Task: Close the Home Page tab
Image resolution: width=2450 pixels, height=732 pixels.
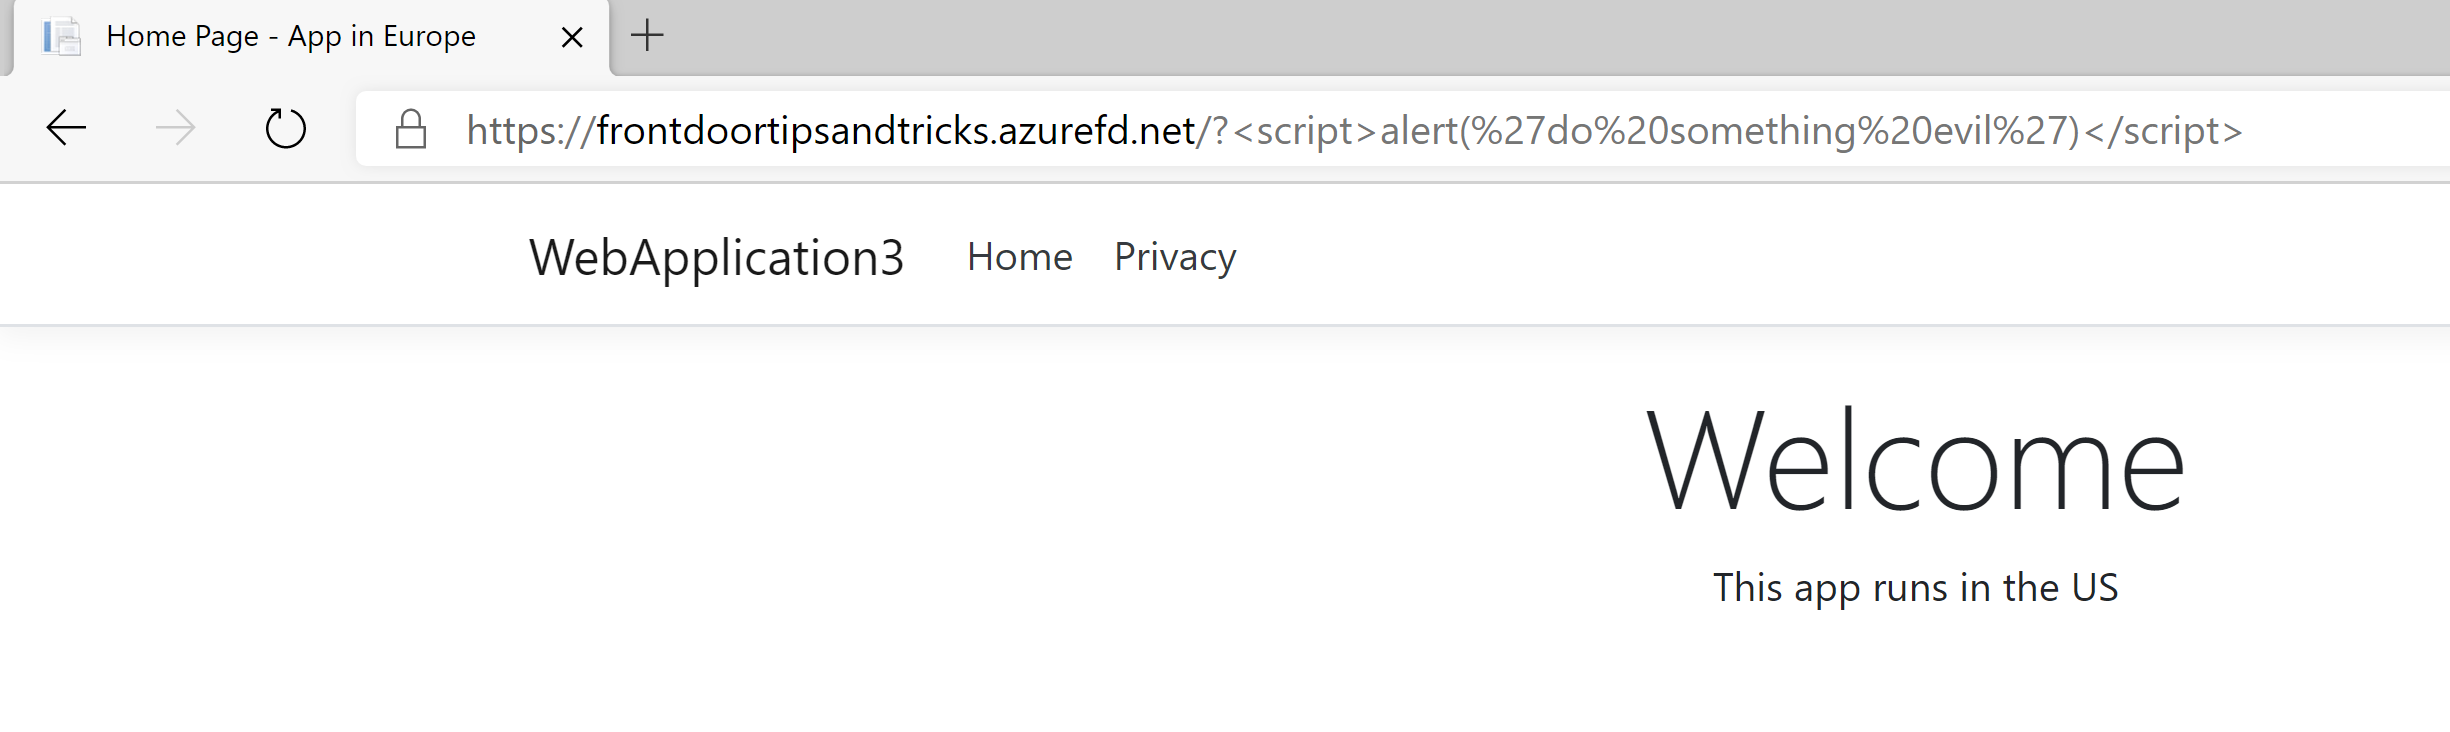Action: pos(572,37)
